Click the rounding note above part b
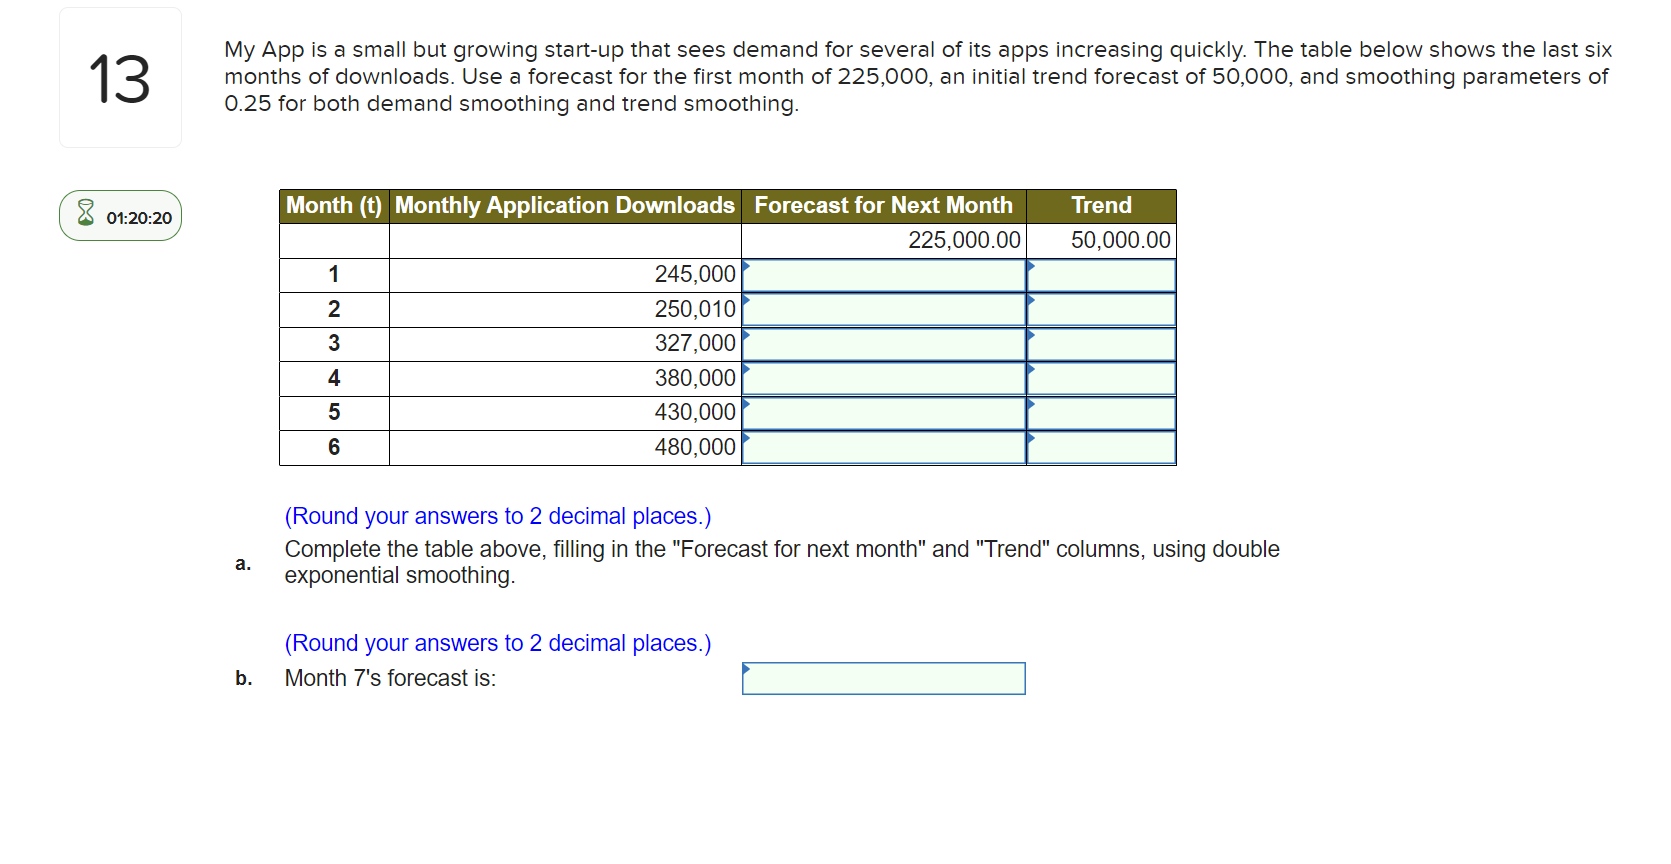 (498, 643)
